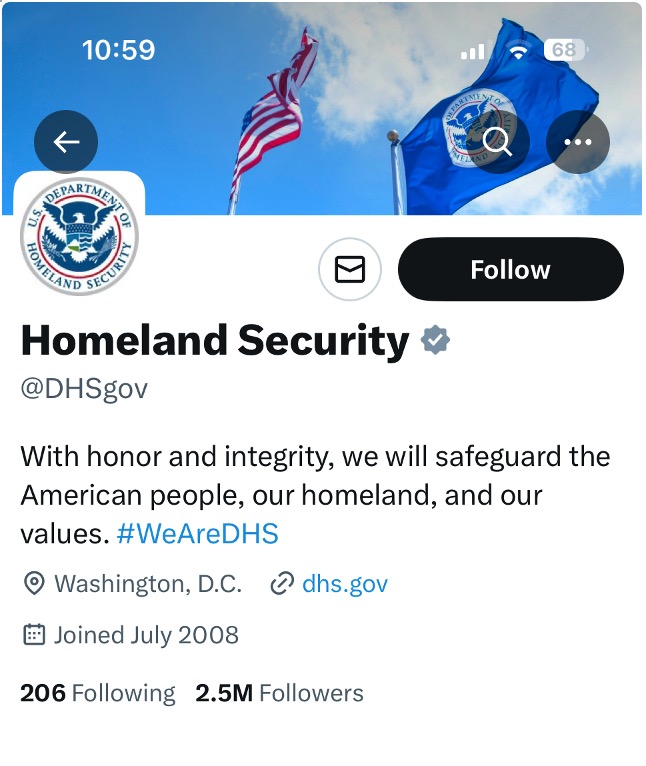Open the three-dot more options menu

point(578,142)
